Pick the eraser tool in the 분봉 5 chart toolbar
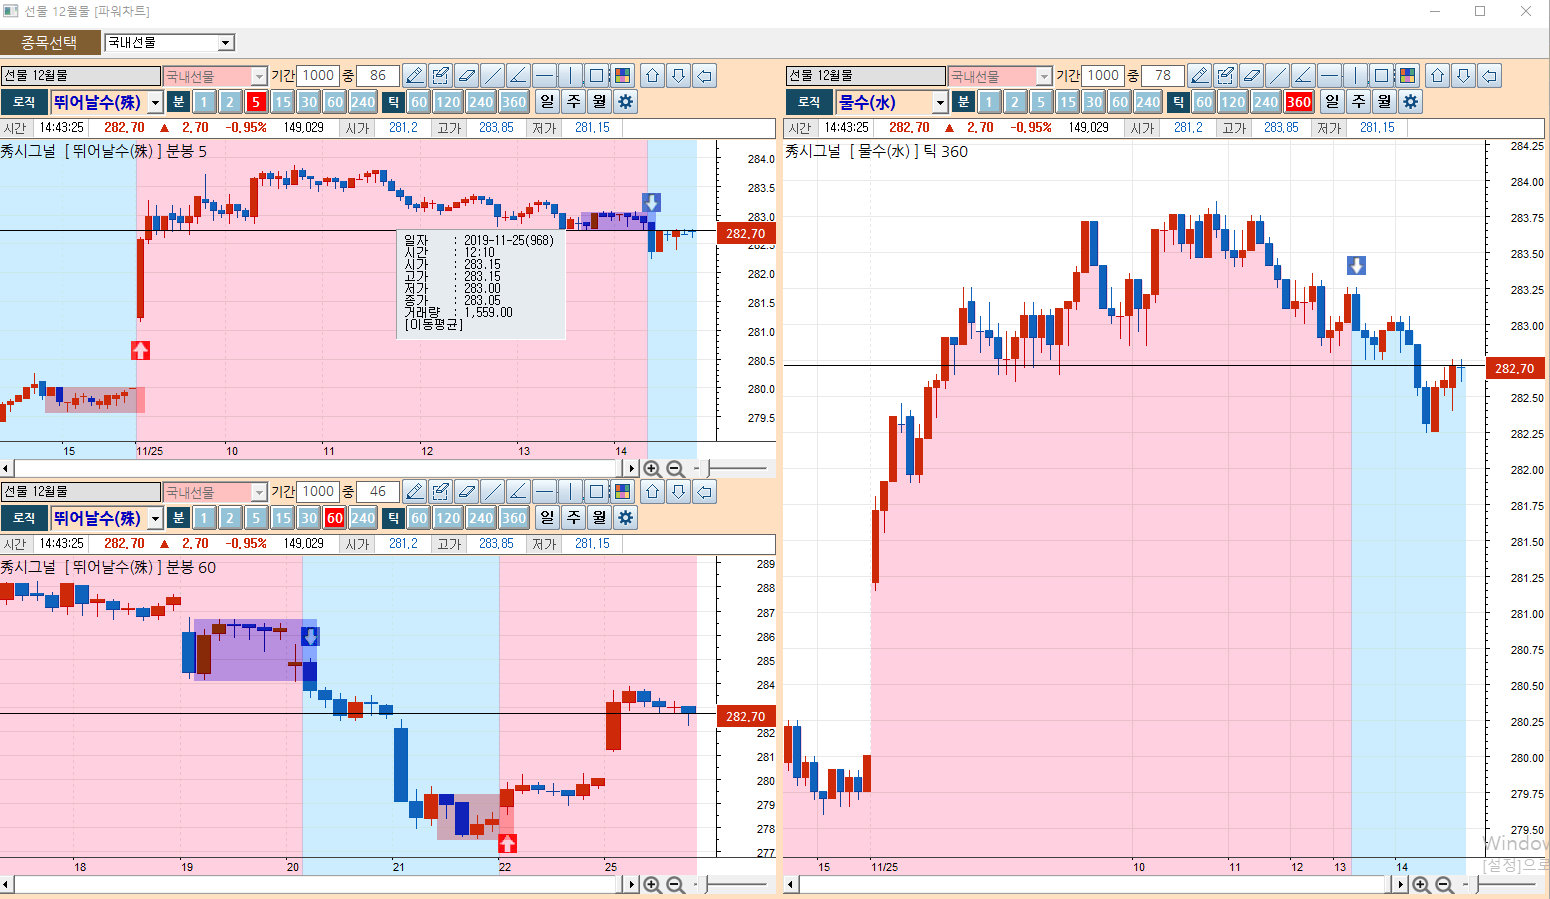Image resolution: width=1550 pixels, height=899 pixels. [466, 76]
